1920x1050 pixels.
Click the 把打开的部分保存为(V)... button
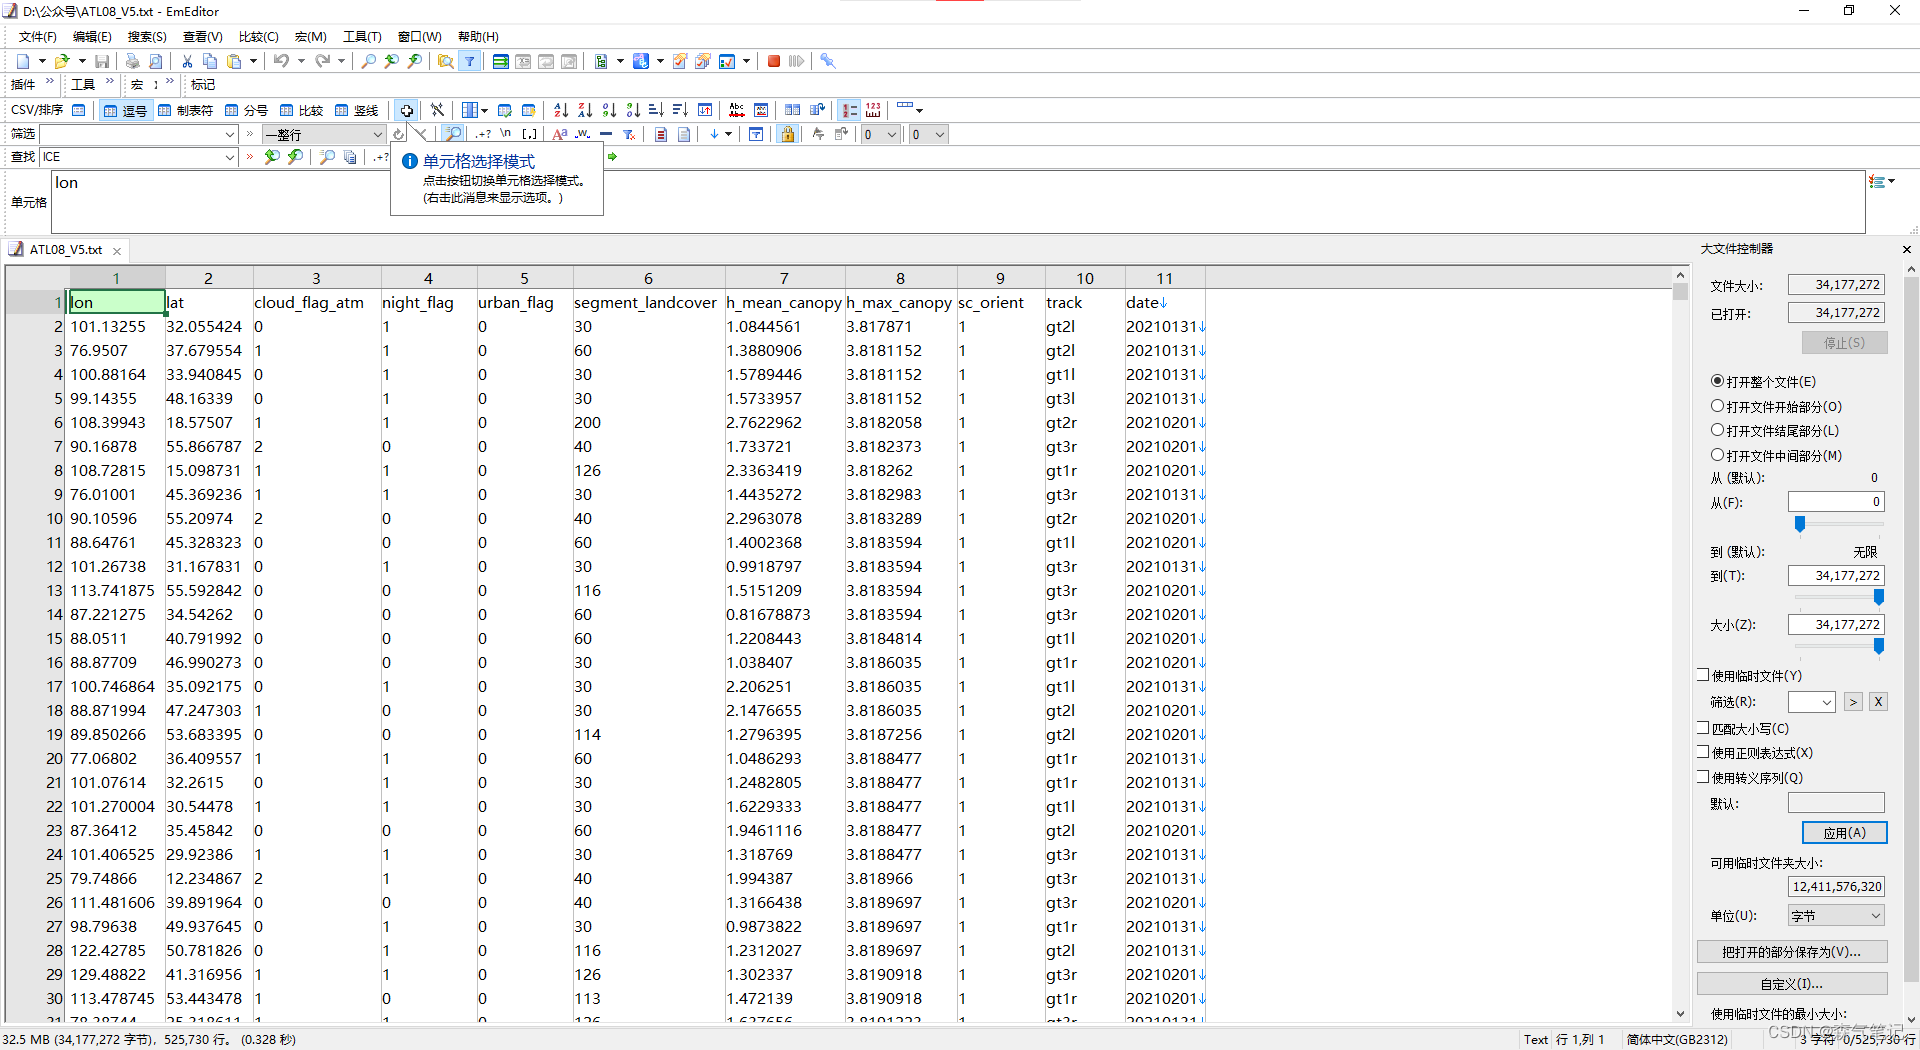[x=1791, y=952]
